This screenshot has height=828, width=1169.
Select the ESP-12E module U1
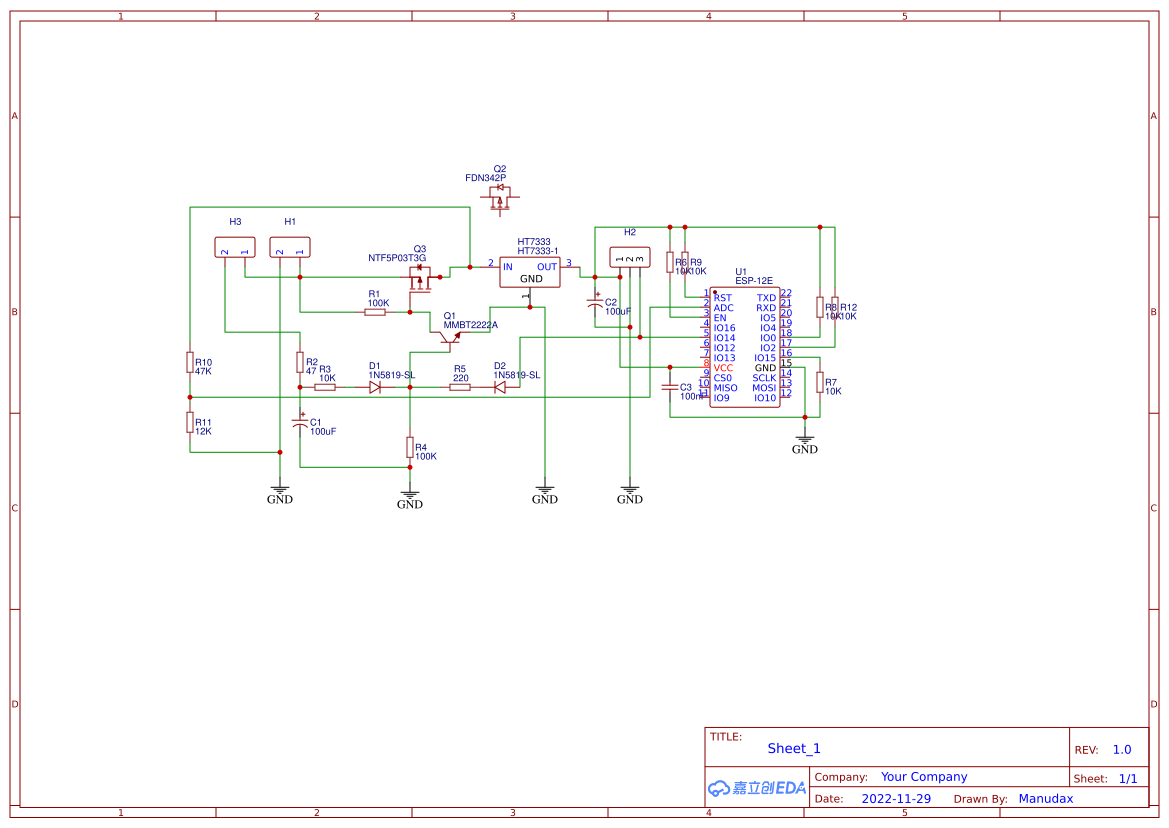pyautogui.click(x=744, y=345)
